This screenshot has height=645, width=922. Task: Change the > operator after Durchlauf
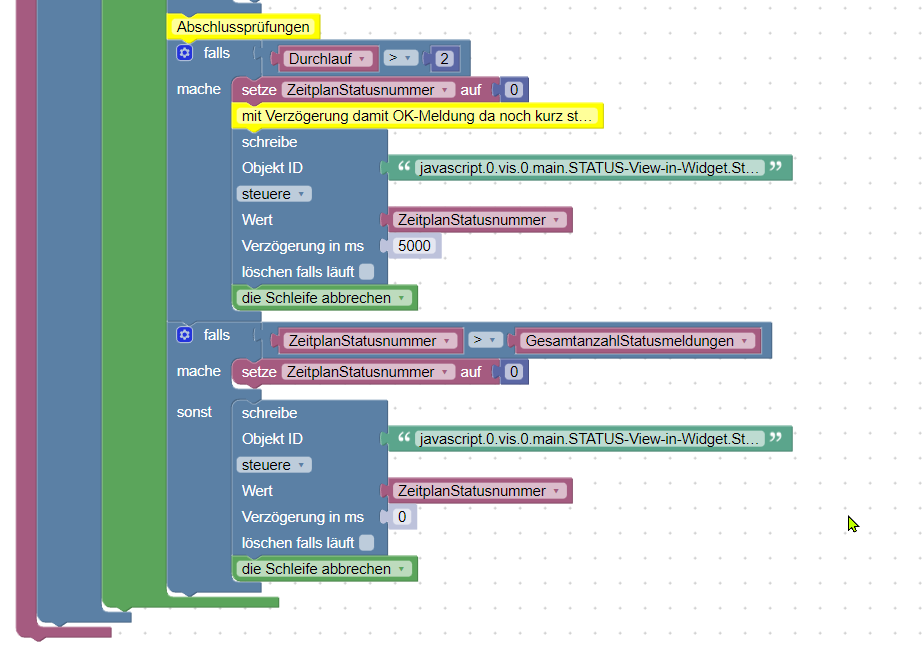pos(400,58)
